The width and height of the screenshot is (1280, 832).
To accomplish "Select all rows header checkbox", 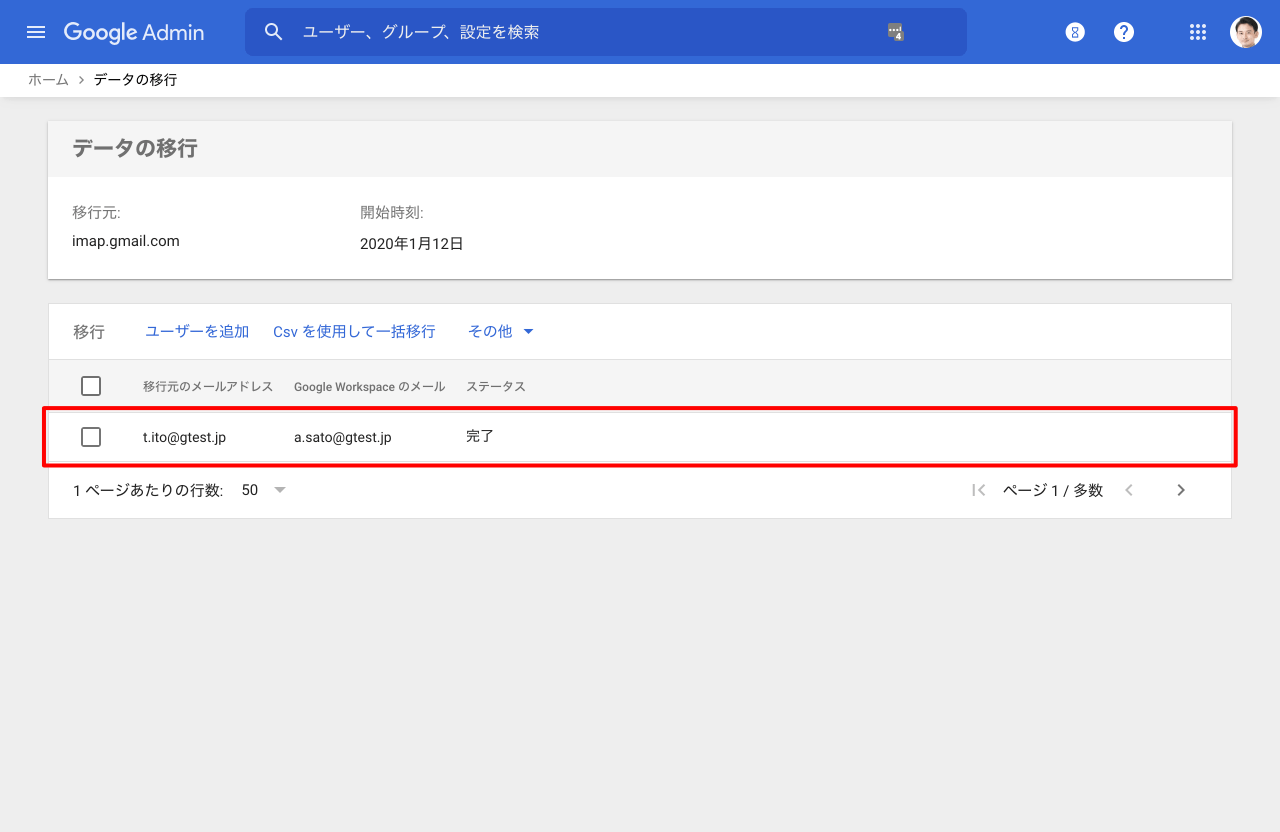I will 91,386.
